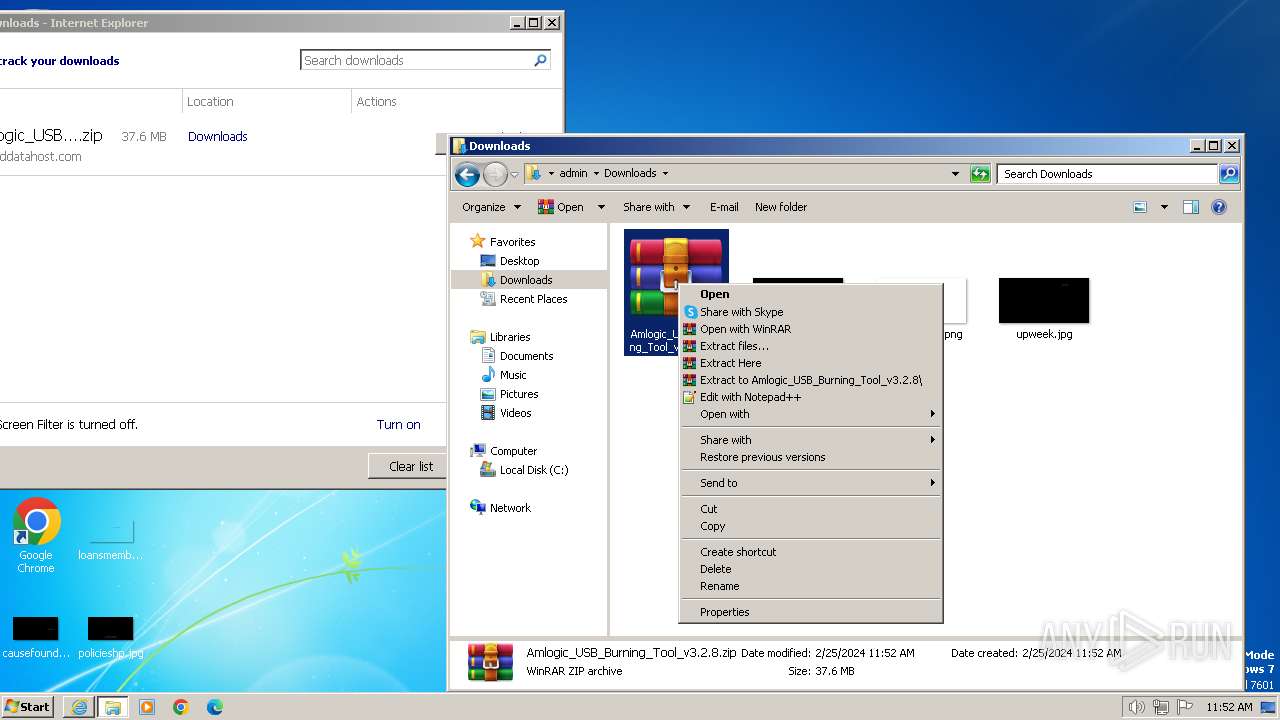The image size is (1280, 720).
Task: Click Downloads location link in IE
Action: click(218, 137)
